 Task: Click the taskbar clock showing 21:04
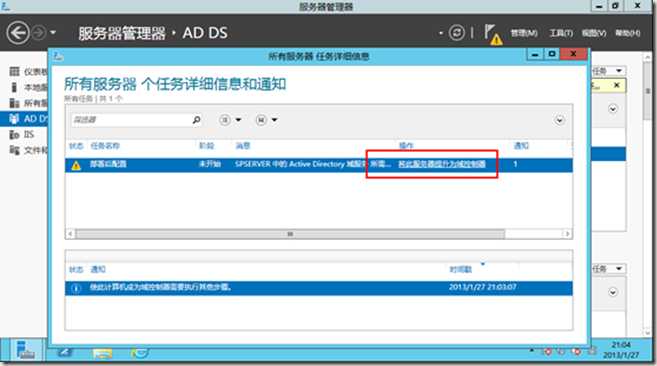pos(621,350)
